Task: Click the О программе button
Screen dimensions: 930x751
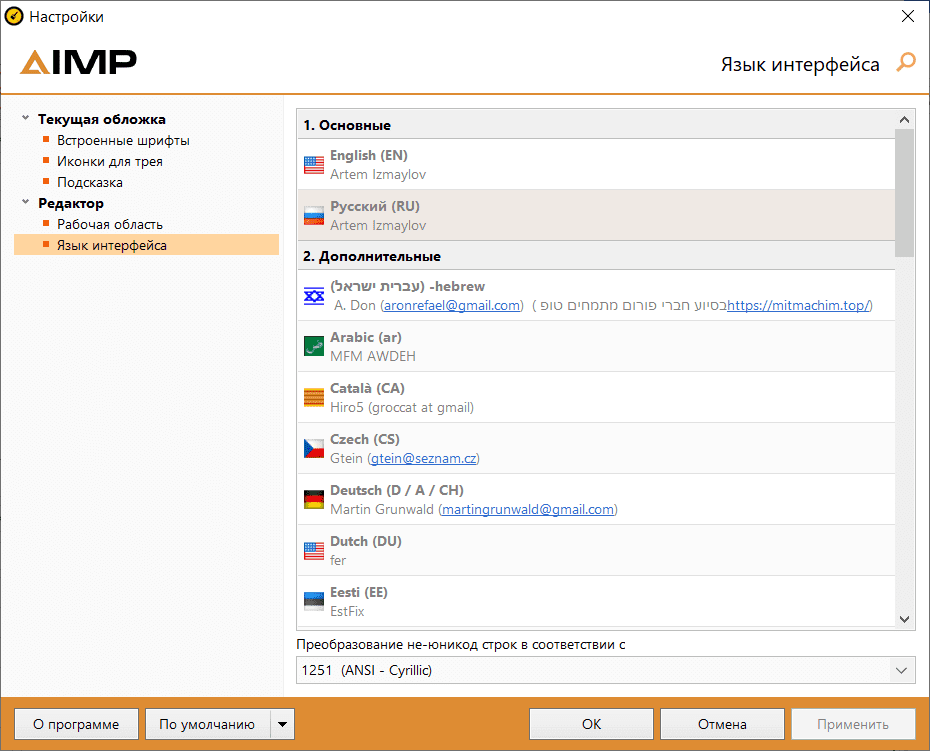Action: [77, 724]
